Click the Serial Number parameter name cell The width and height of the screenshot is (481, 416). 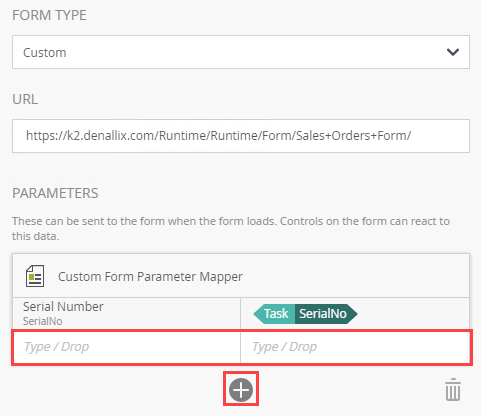127,313
